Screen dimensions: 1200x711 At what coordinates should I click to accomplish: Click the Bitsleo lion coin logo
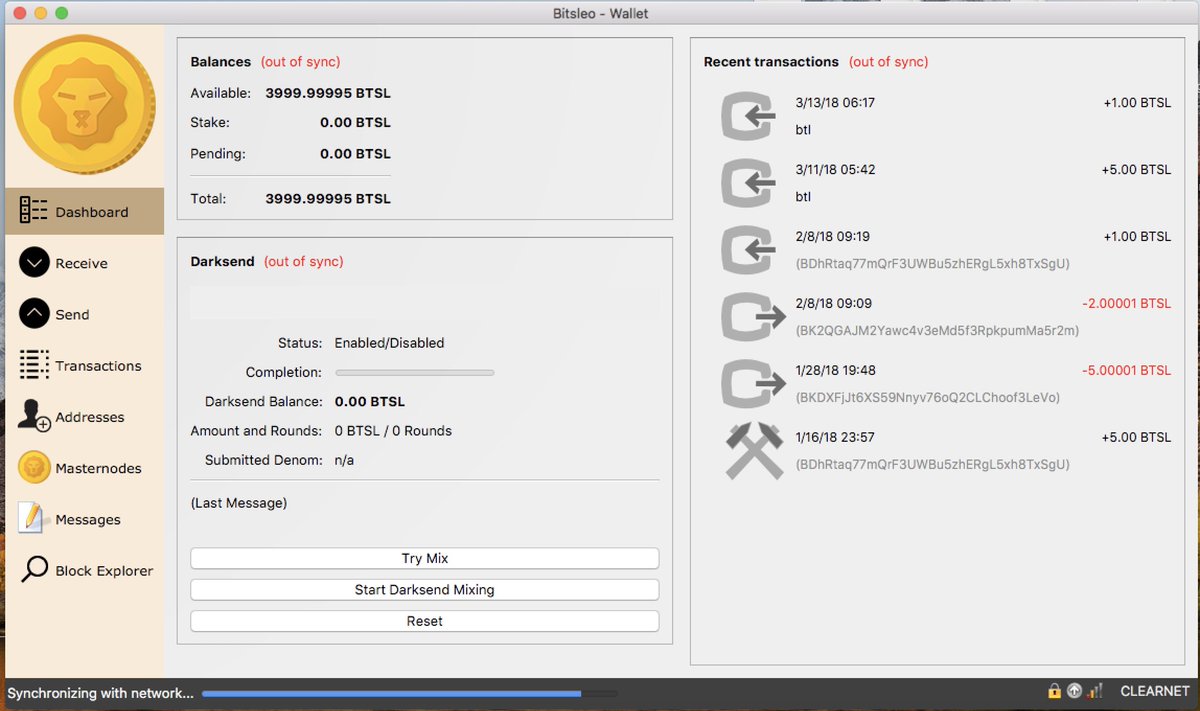85,105
